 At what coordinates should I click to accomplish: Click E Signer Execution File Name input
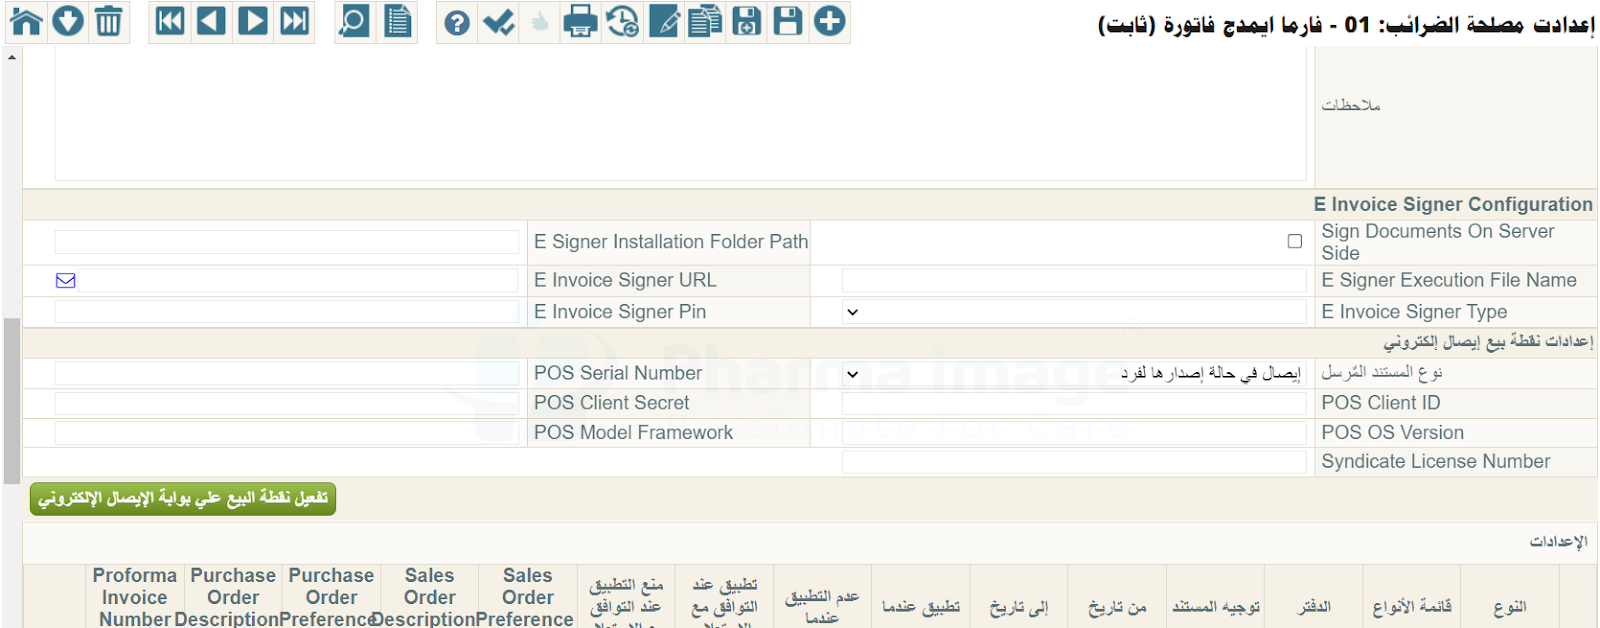[x=1074, y=281]
